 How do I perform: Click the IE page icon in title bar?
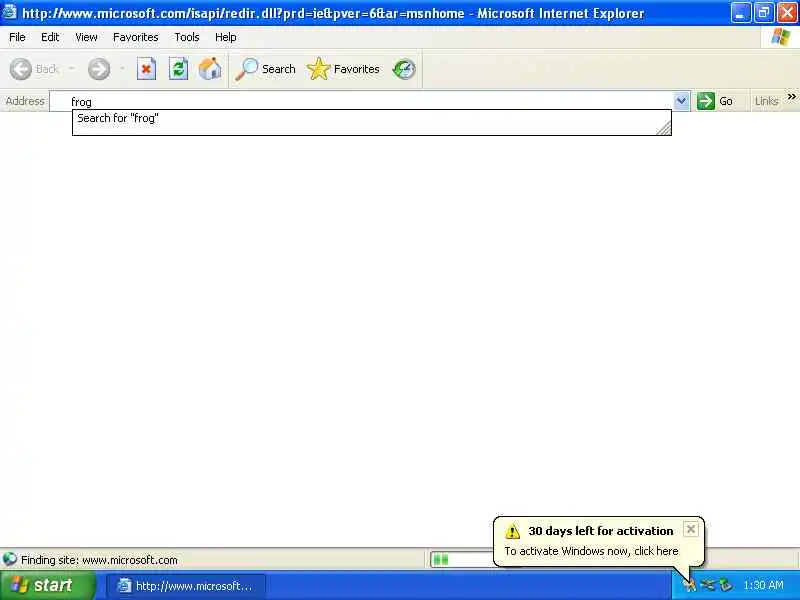(x=10, y=12)
